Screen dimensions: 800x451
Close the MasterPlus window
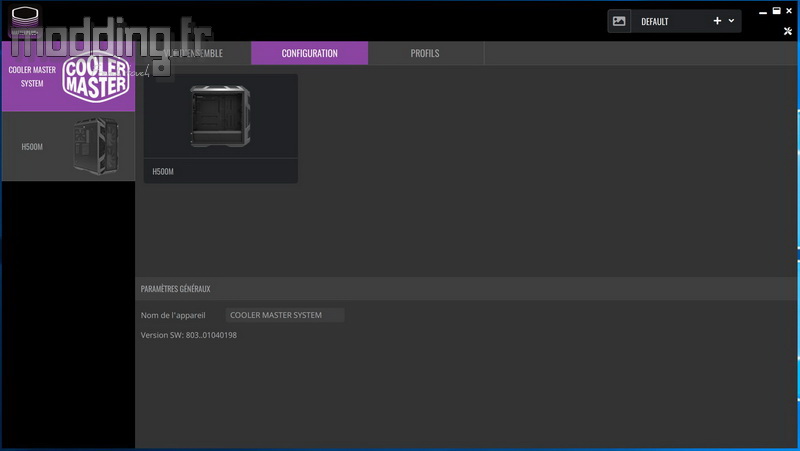click(789, 11)
